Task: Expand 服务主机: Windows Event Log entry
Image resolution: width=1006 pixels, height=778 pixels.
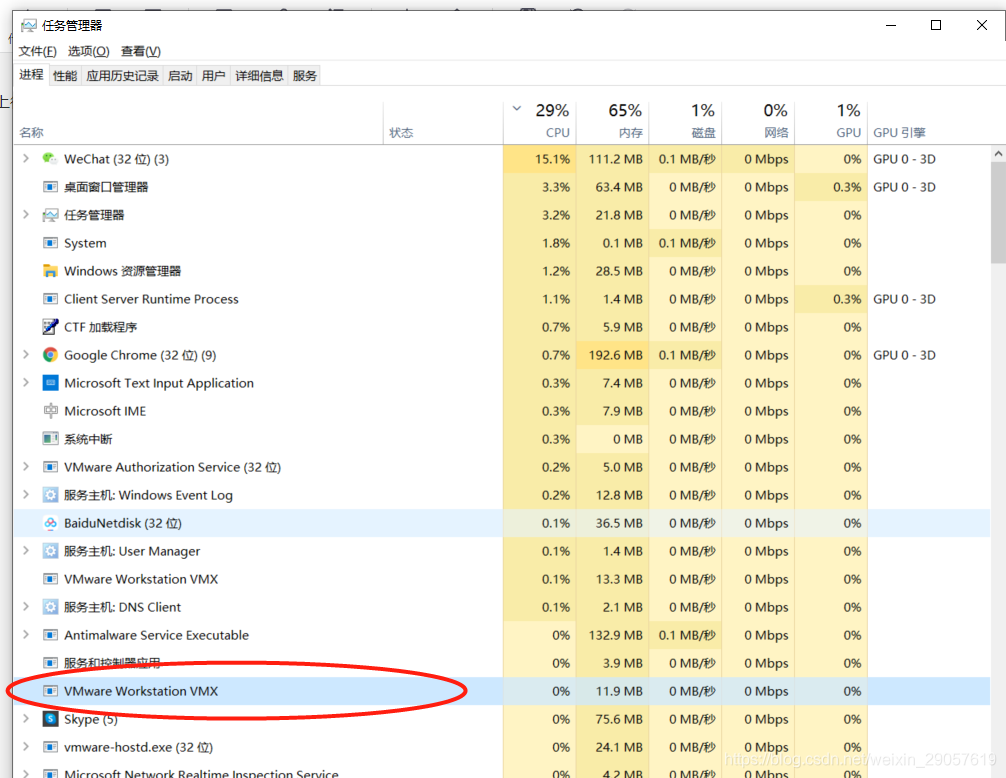Action: coord(26,495)
